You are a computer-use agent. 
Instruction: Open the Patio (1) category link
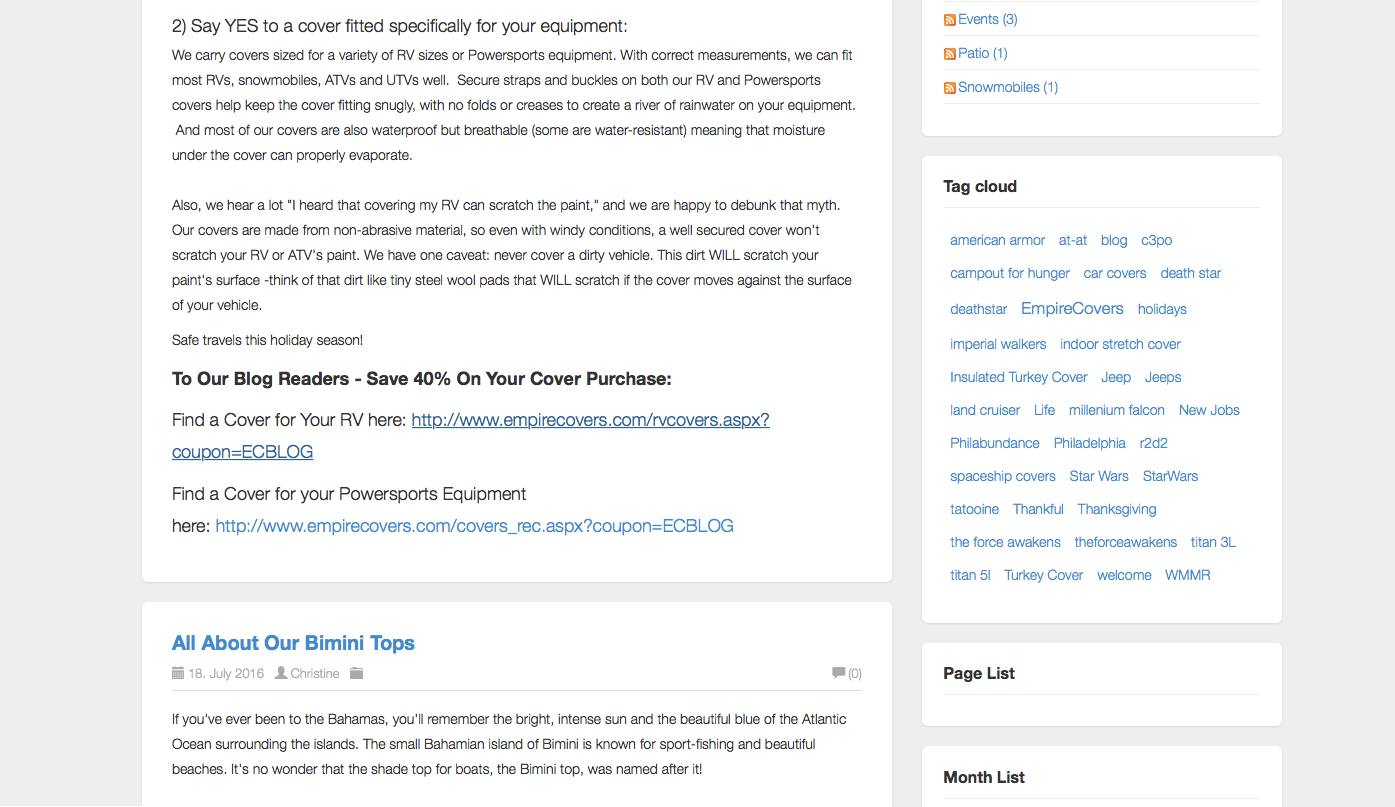[982, 53]
